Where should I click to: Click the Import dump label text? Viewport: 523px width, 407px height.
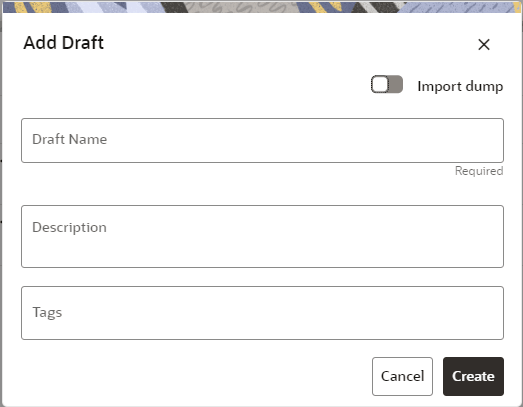point(460,86)
